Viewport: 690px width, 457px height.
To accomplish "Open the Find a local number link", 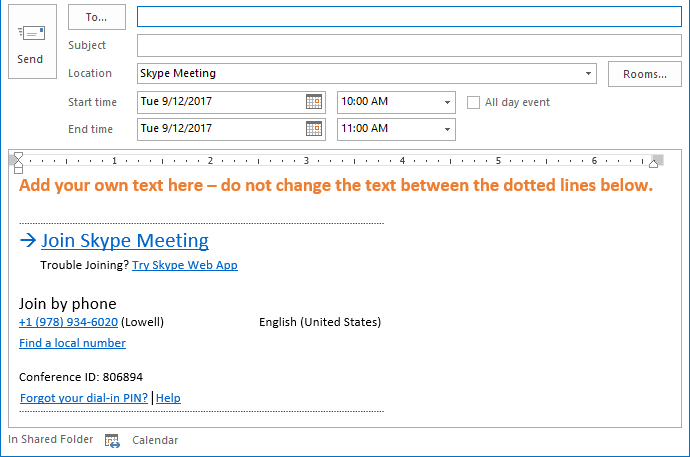I will 72,343.
